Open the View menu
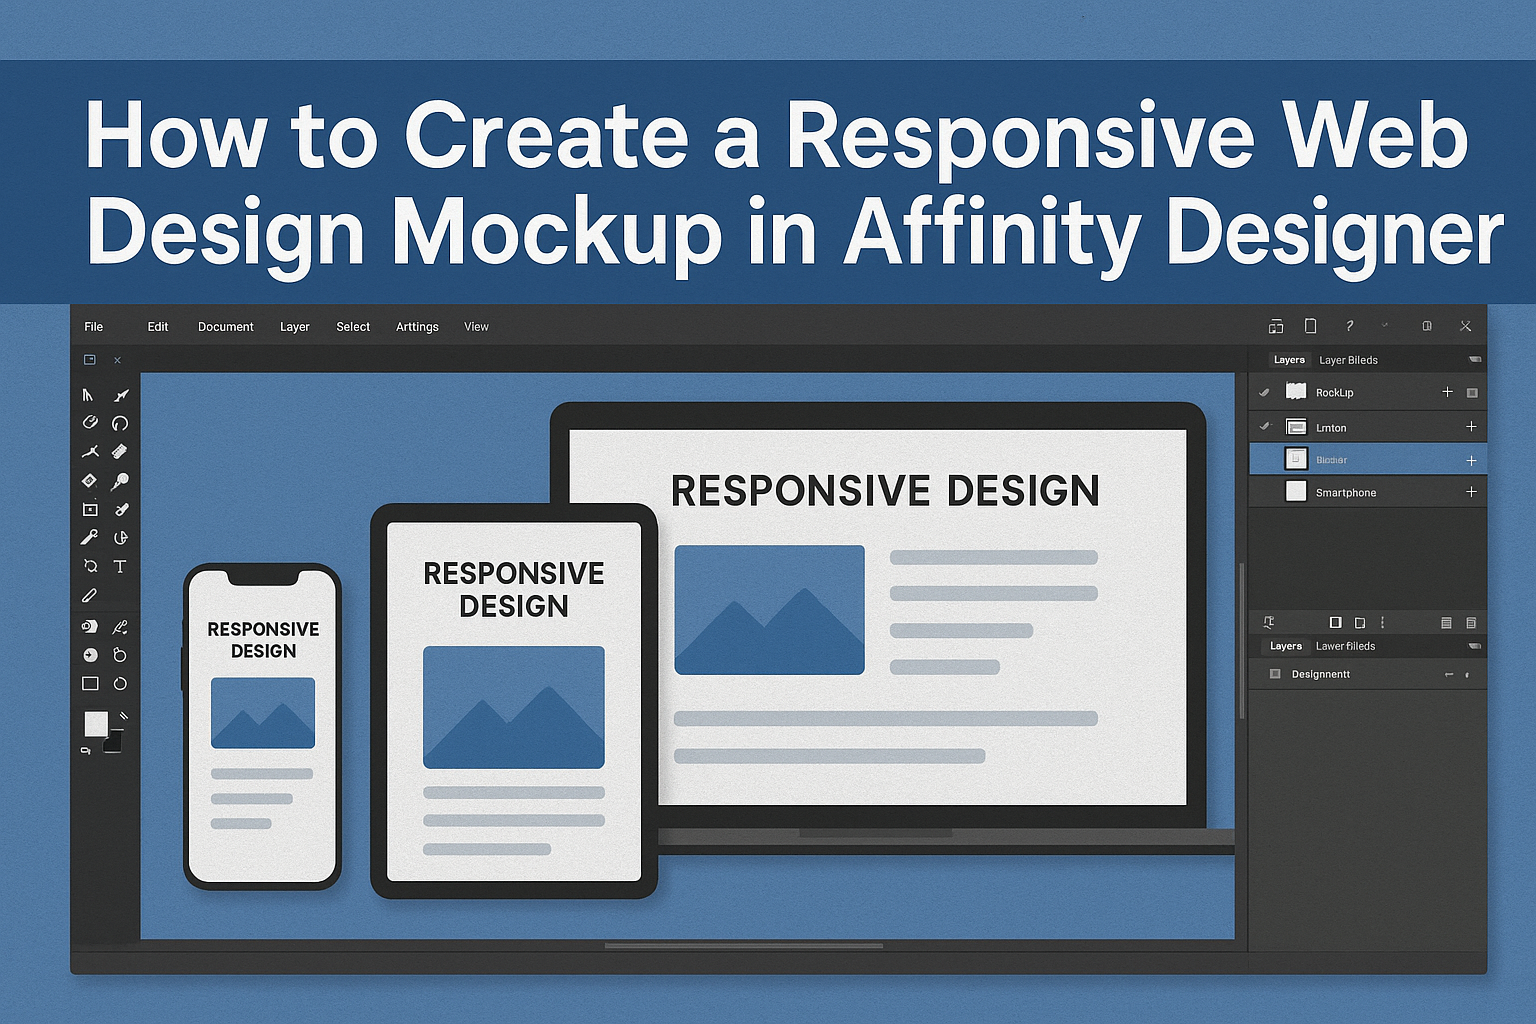 click(477, 327)
